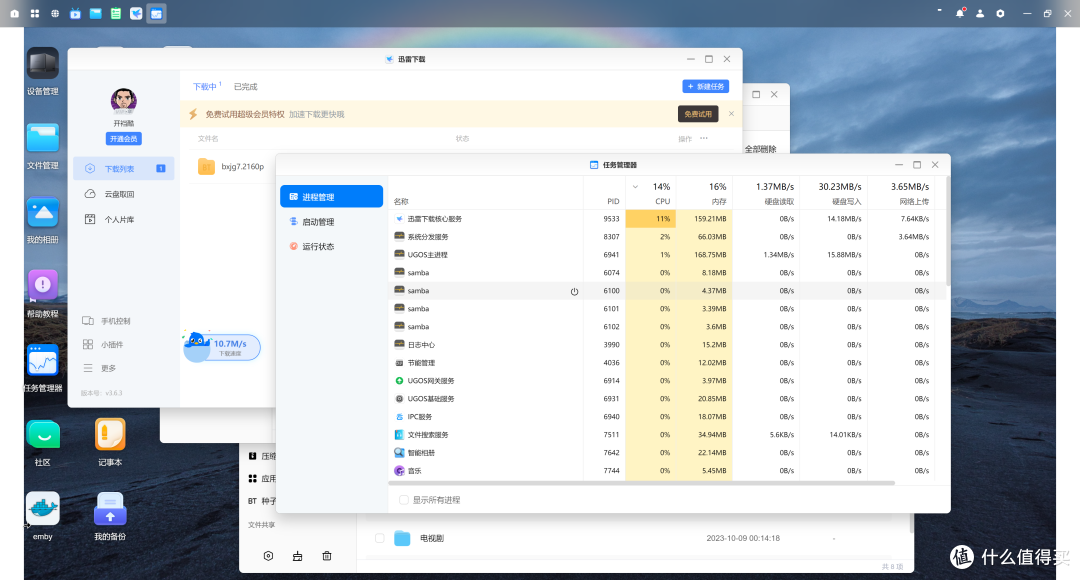Click the user avatar in 迅雷下载 window

[x=123, y=101]
